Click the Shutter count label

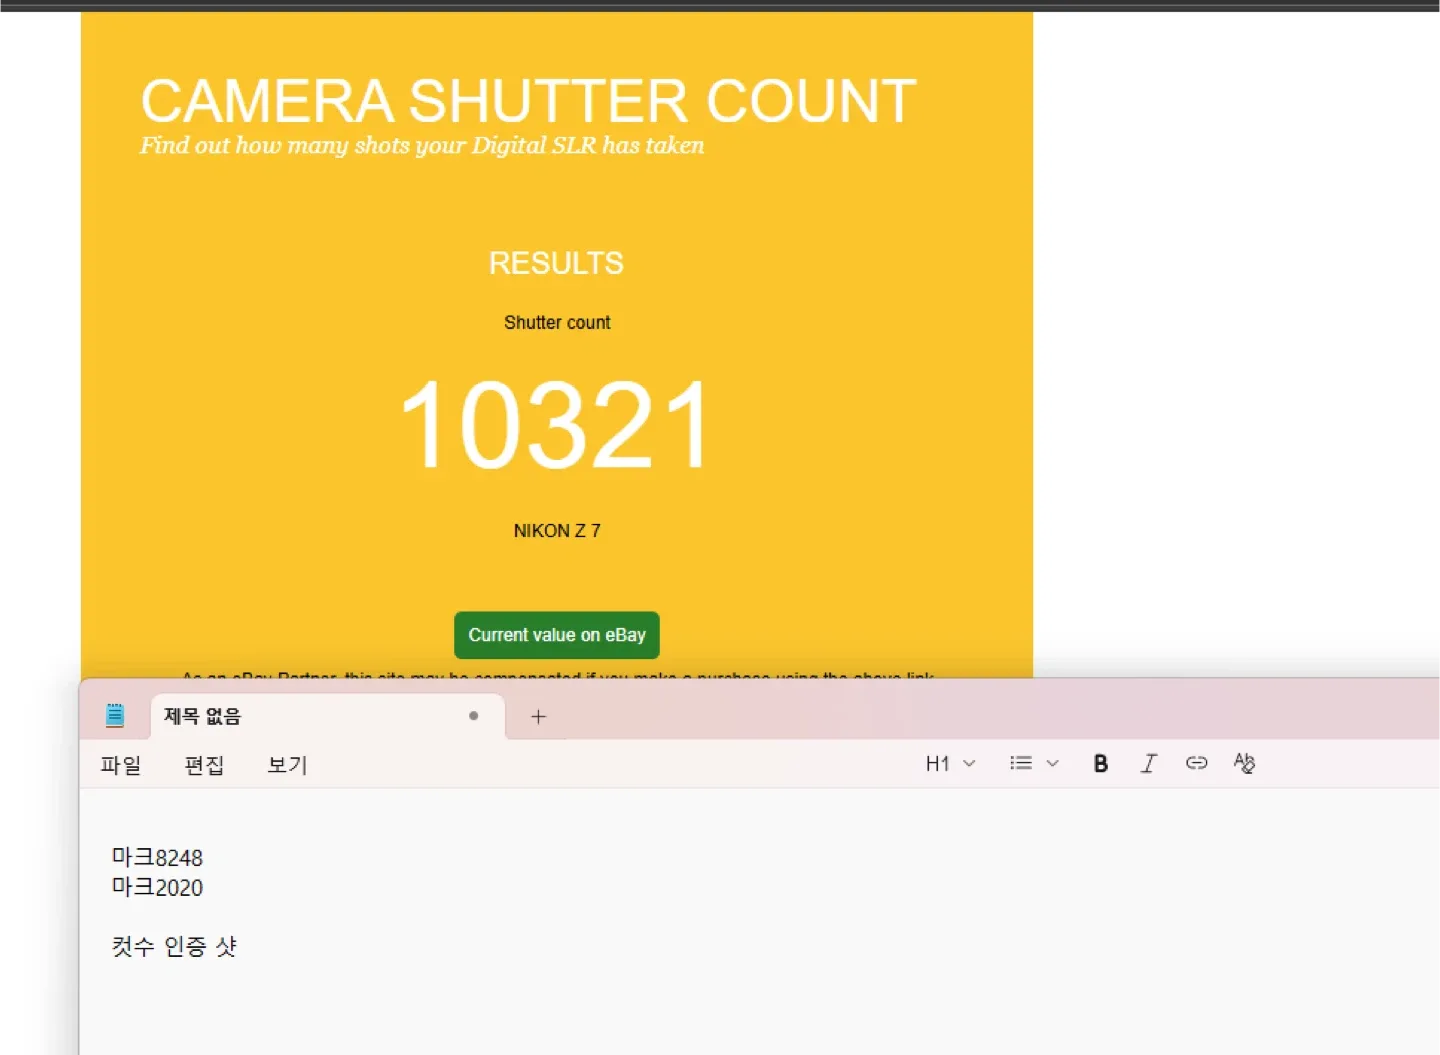[557, 323]
